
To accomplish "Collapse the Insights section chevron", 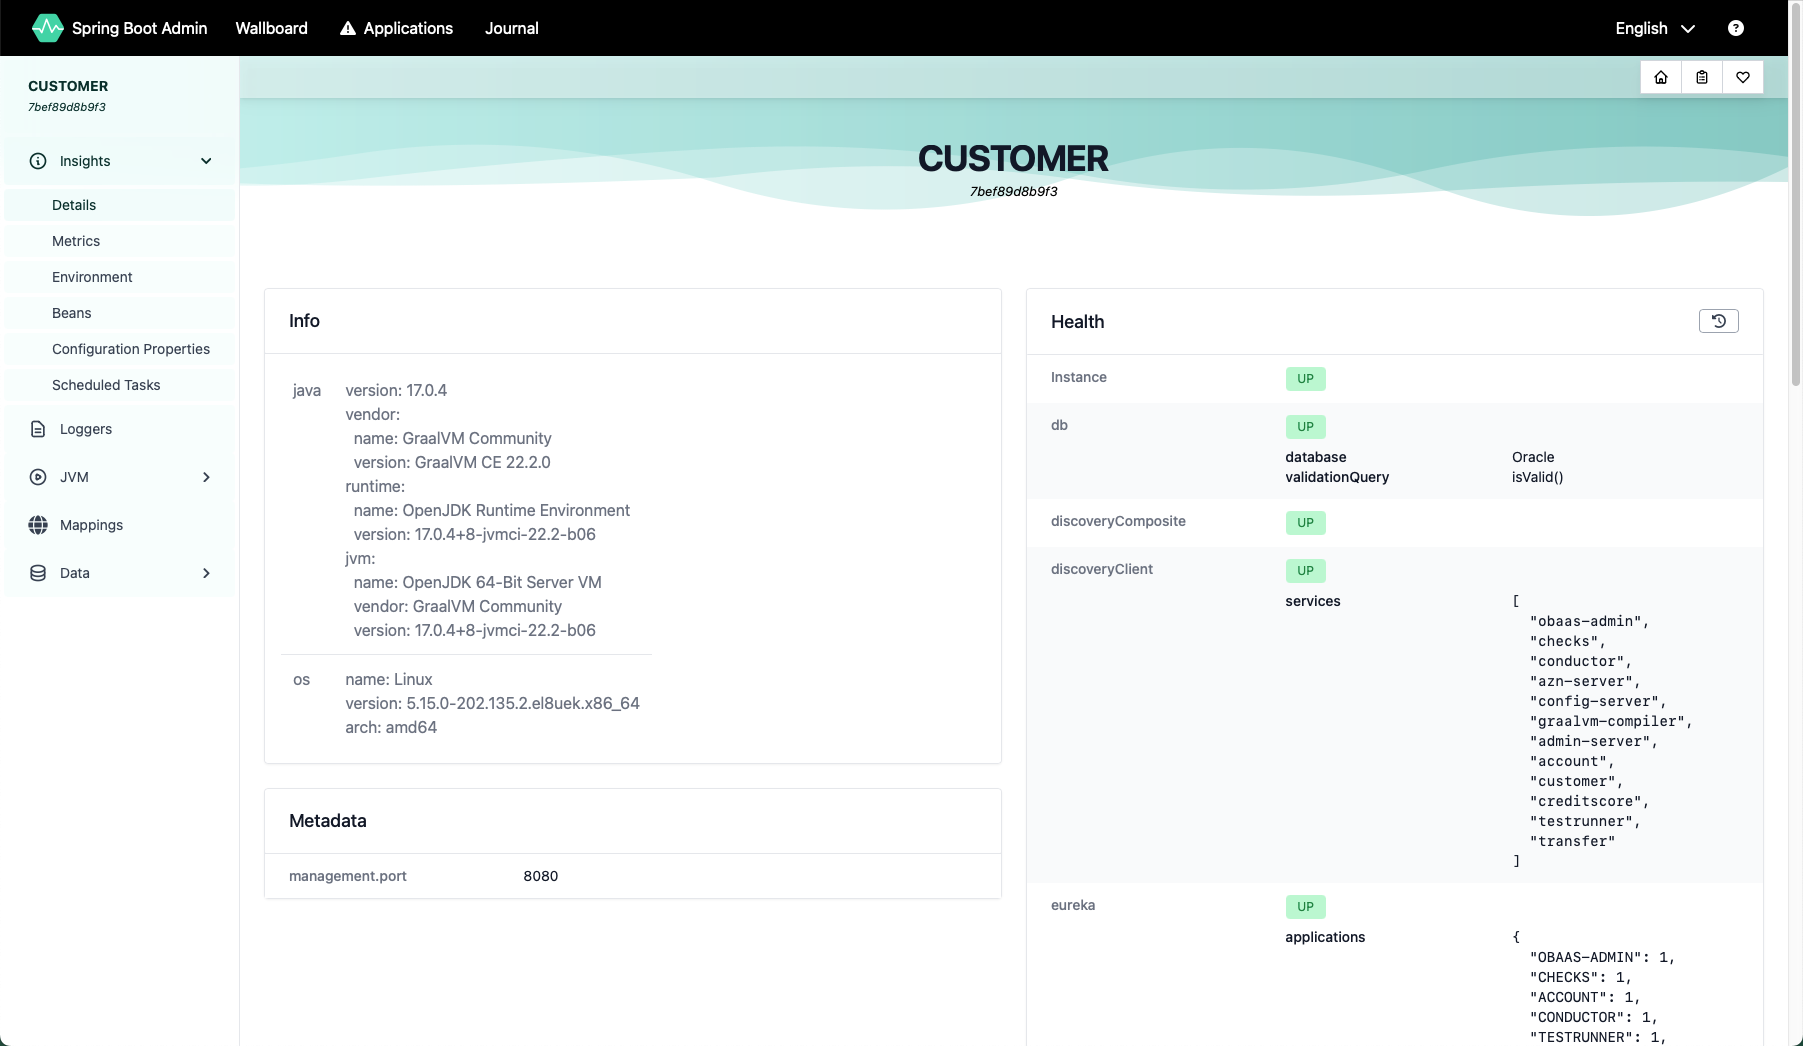I will point(206,161).
